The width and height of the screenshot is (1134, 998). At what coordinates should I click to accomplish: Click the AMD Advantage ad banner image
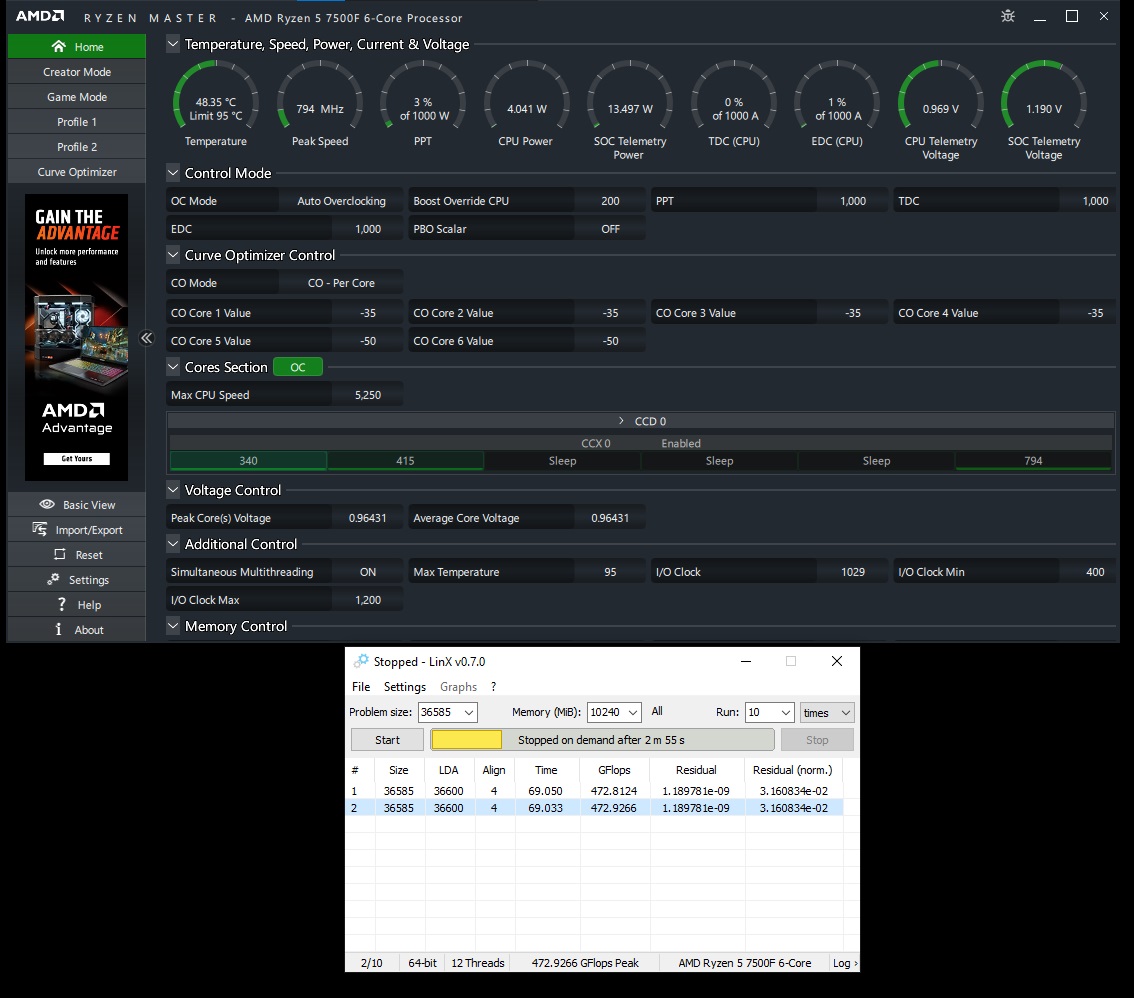point(77,337)
